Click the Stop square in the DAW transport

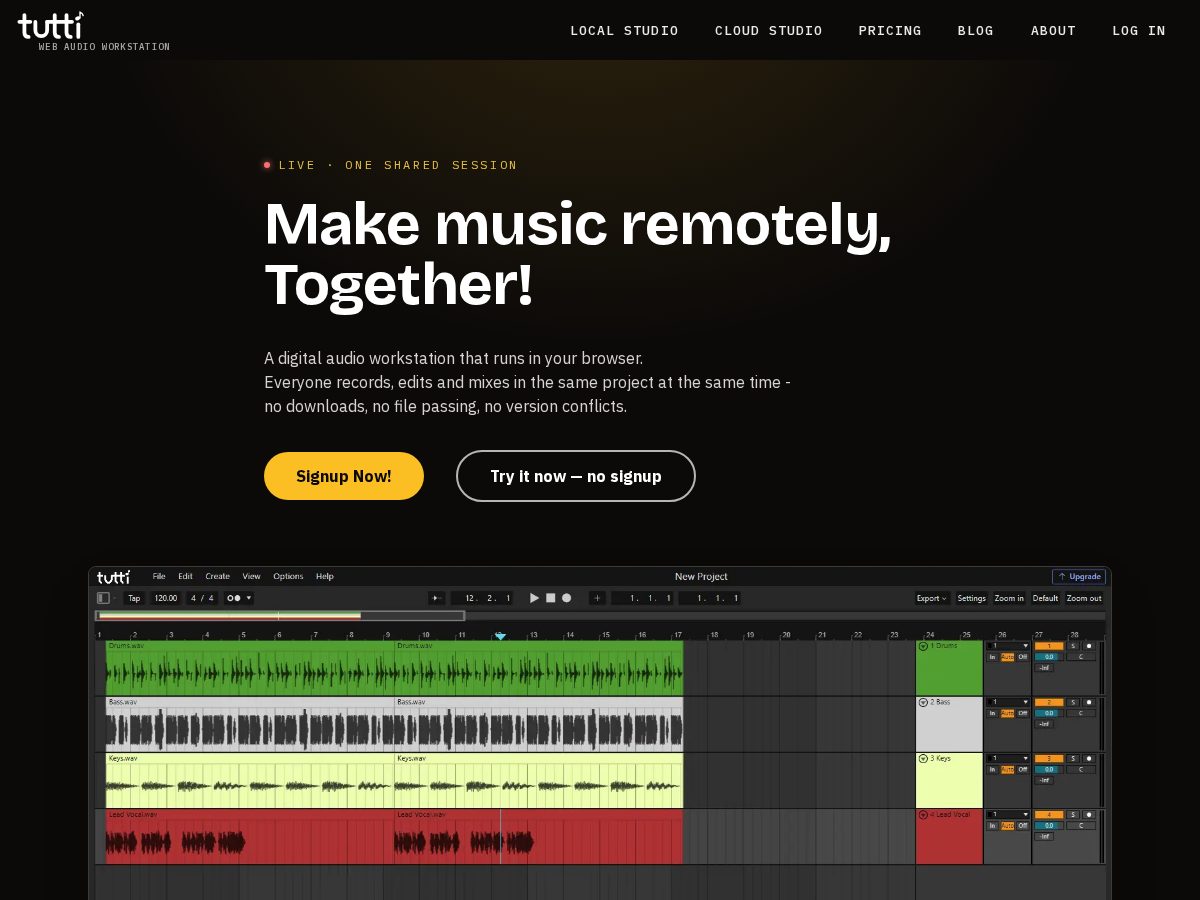(x=550, y=598)
